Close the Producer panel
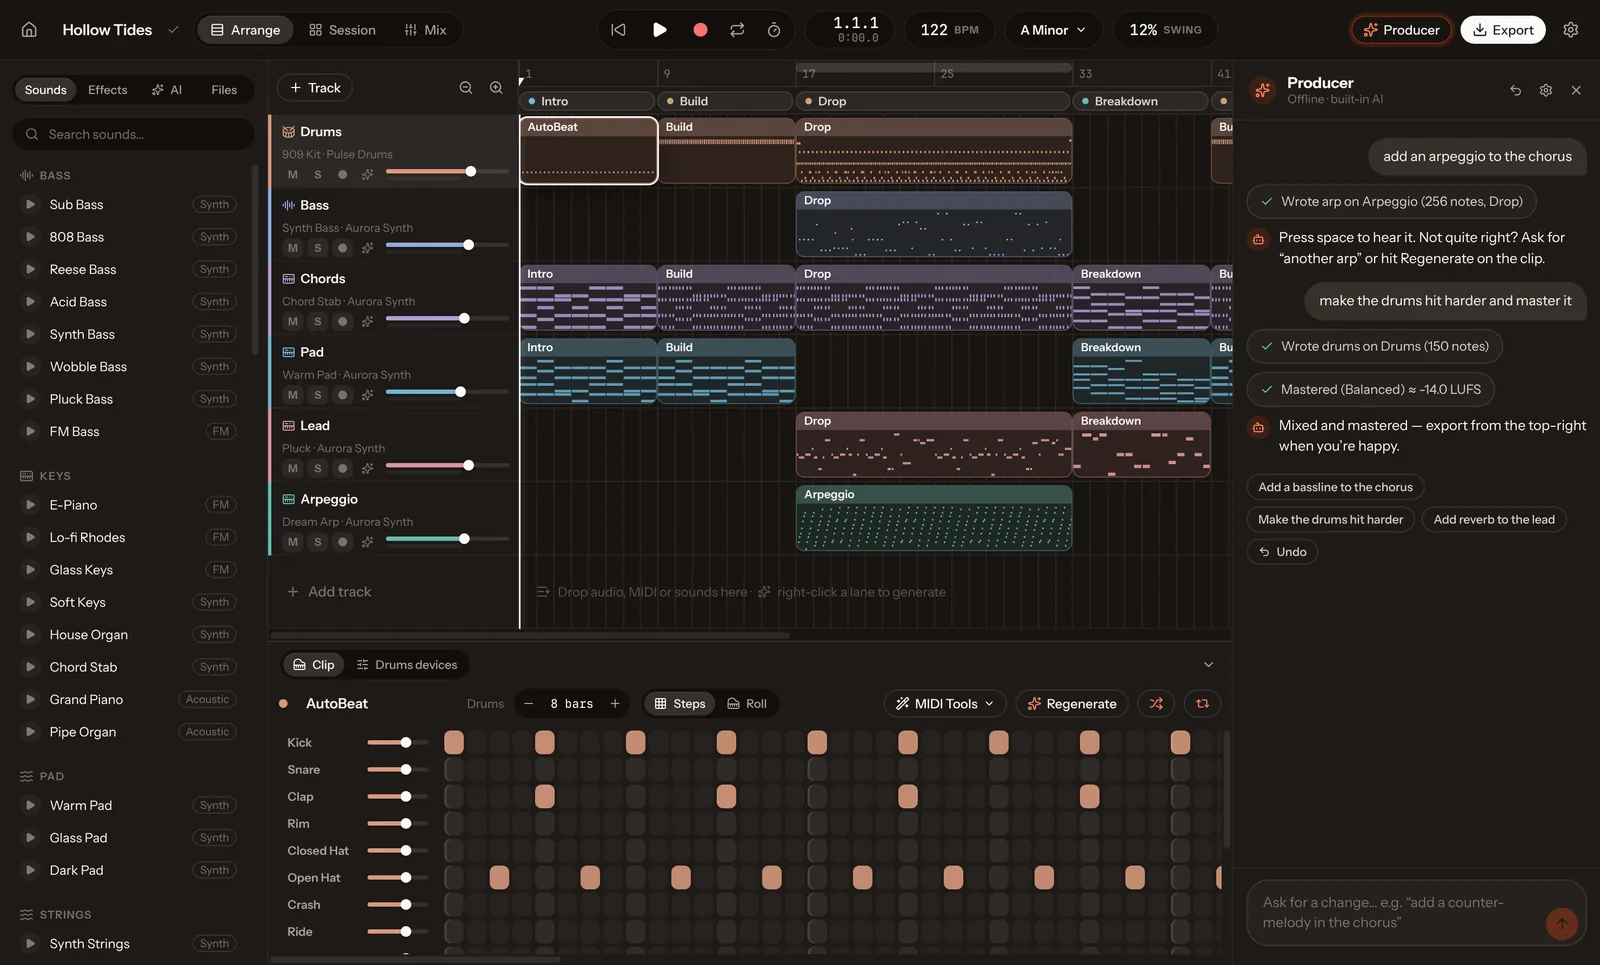This screenshot has width=1600, height=965. (x=1576, y=90)
